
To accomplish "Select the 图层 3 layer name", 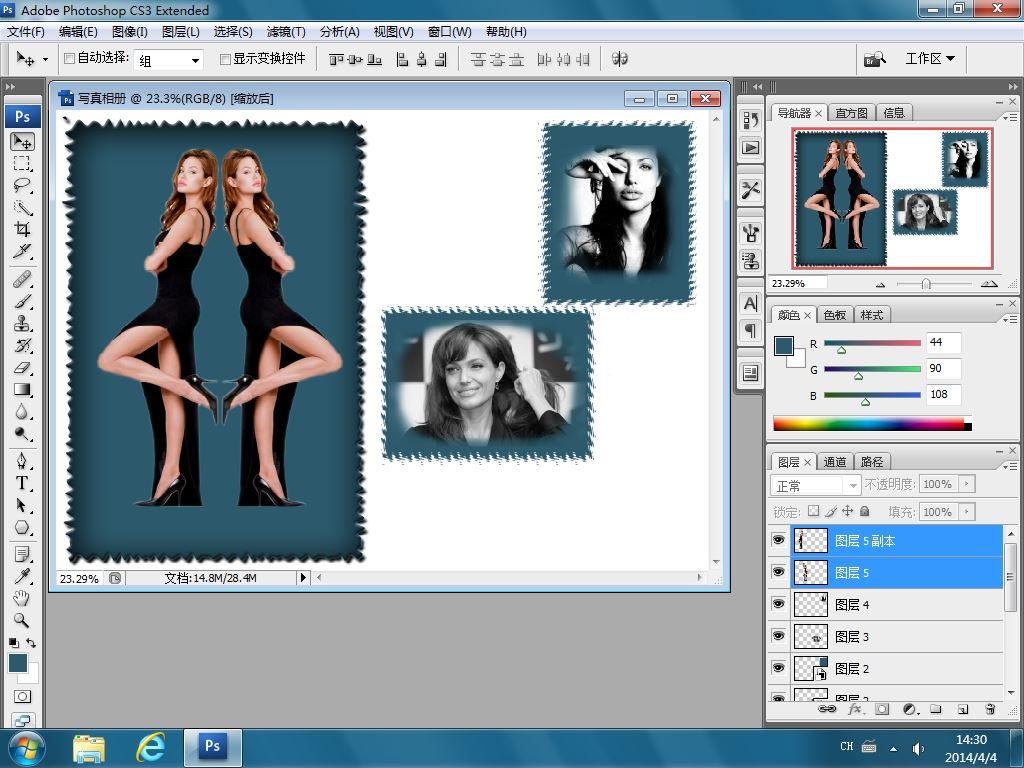I will (852, 637).
